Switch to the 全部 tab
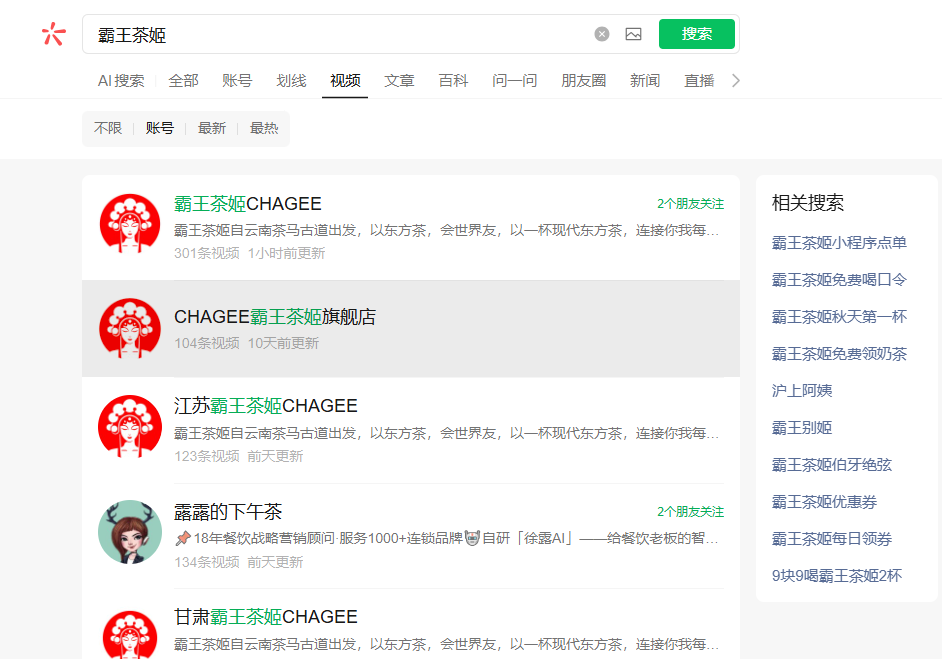Viewport: 942px width, 659px height. tap(183, 80)
